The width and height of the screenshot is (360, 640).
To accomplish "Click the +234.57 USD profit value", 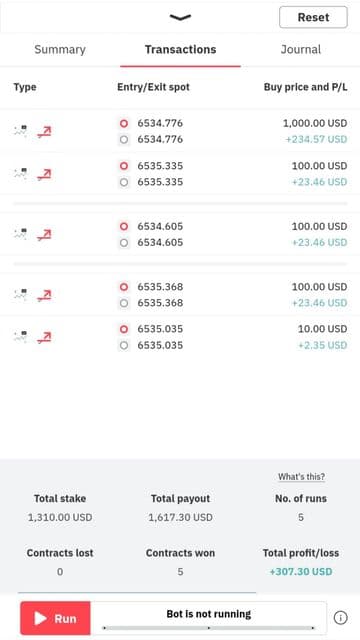I will (316, 139).
